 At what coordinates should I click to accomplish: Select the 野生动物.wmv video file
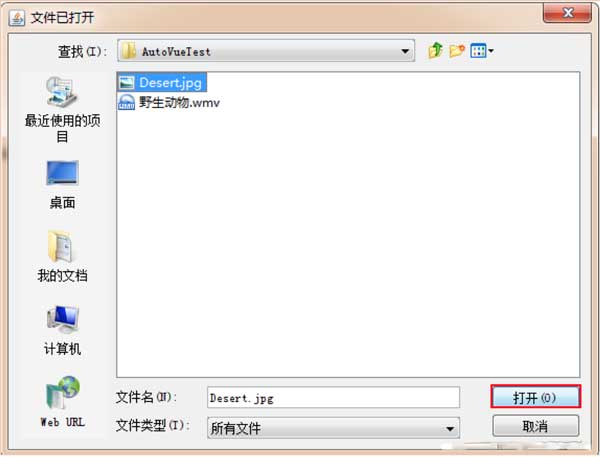click(x=169, y=102)
